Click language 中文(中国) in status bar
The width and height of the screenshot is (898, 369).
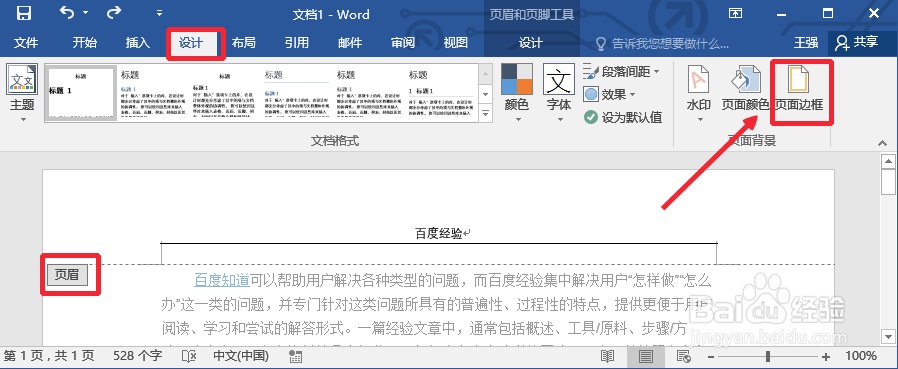(241, 356)
